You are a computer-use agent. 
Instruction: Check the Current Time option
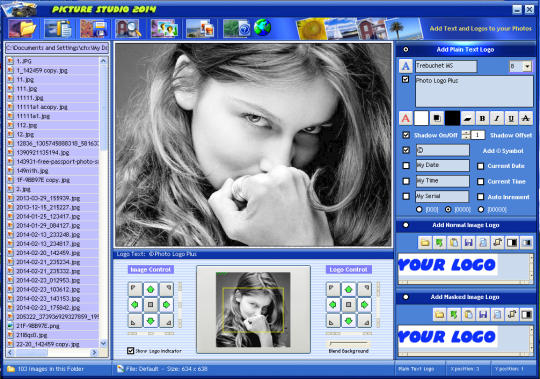[480, 181]
